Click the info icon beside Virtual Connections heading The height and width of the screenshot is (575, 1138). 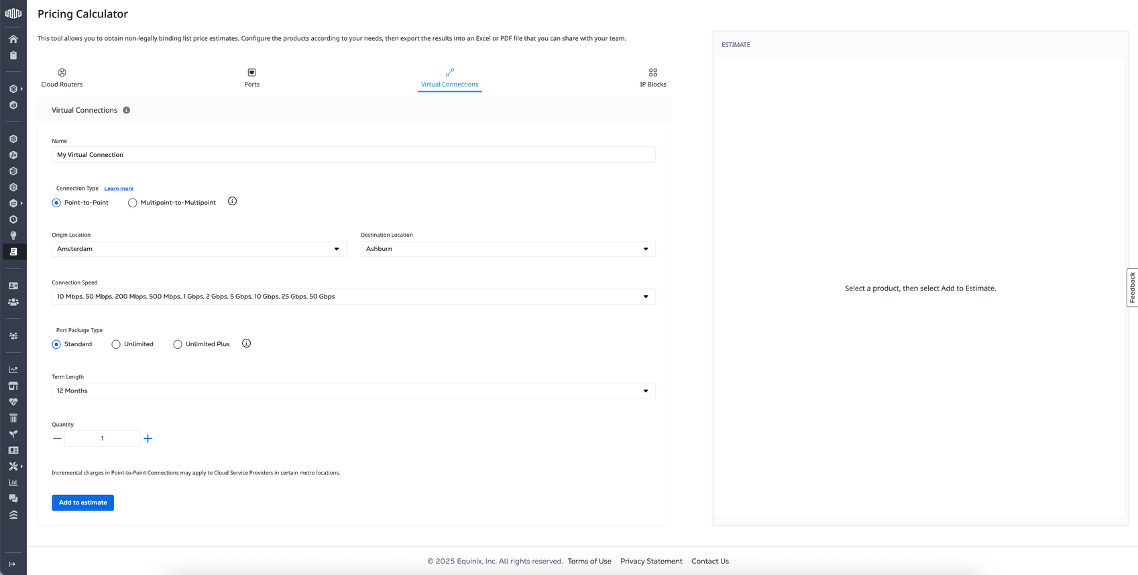coord(126,110)
